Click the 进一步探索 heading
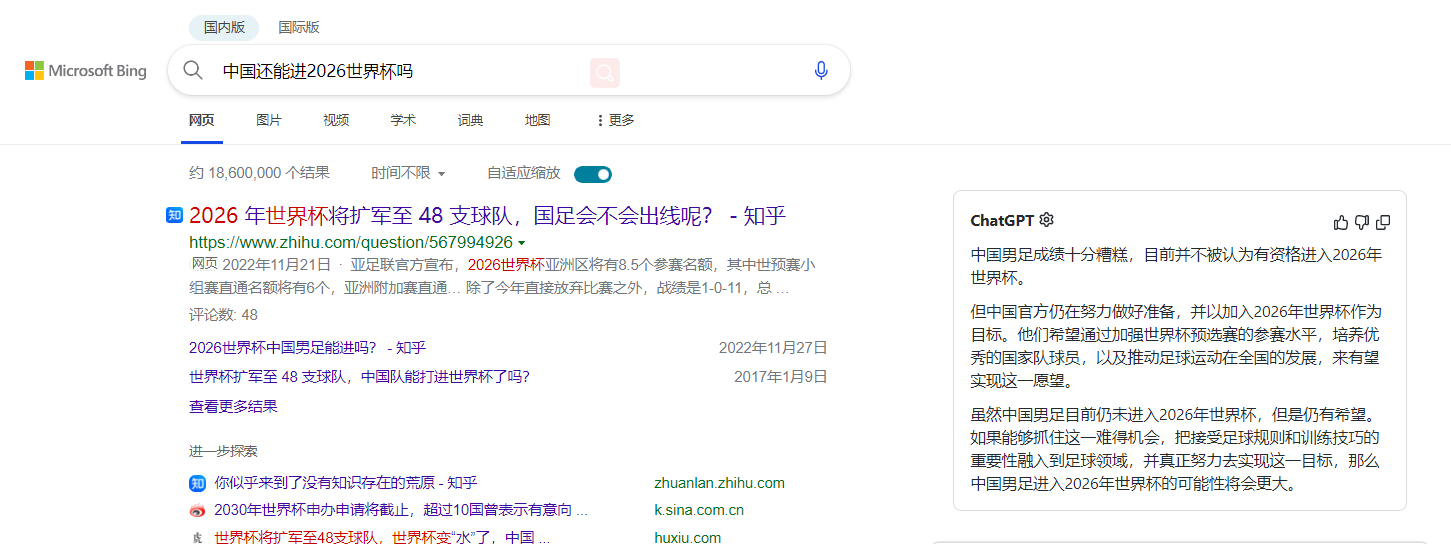This screenshot has height=544, width=1451. (x=223, y=451)
